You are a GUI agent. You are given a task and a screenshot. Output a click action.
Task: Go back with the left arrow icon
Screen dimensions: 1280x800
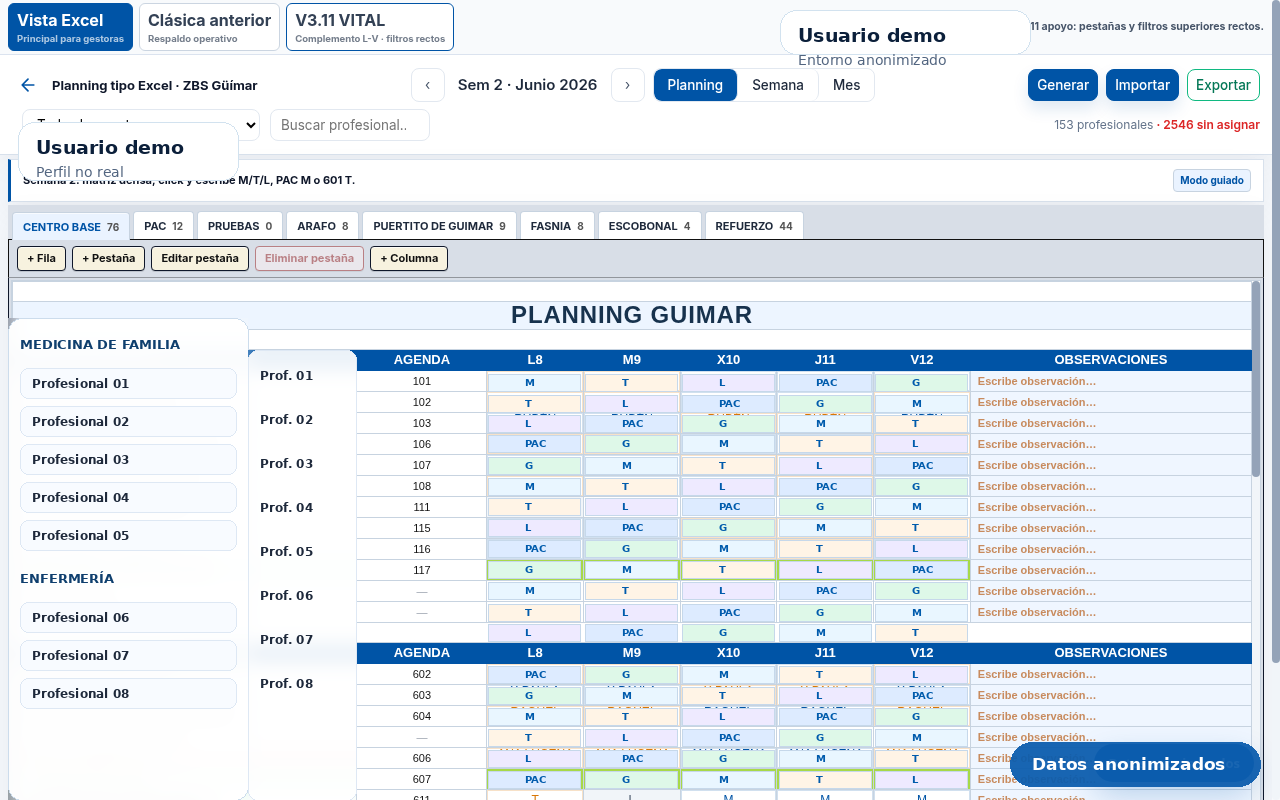pos(28,85)
